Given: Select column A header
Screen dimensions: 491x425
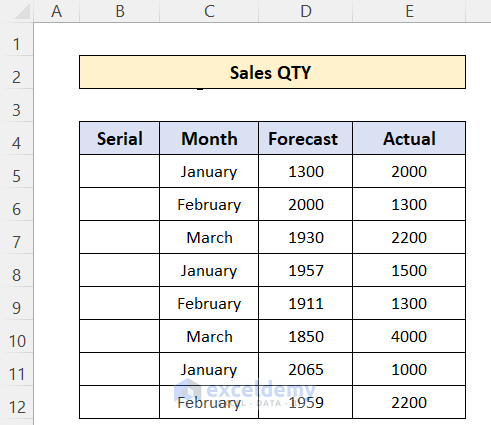Looking at the screenshot, I should [57, 11].
